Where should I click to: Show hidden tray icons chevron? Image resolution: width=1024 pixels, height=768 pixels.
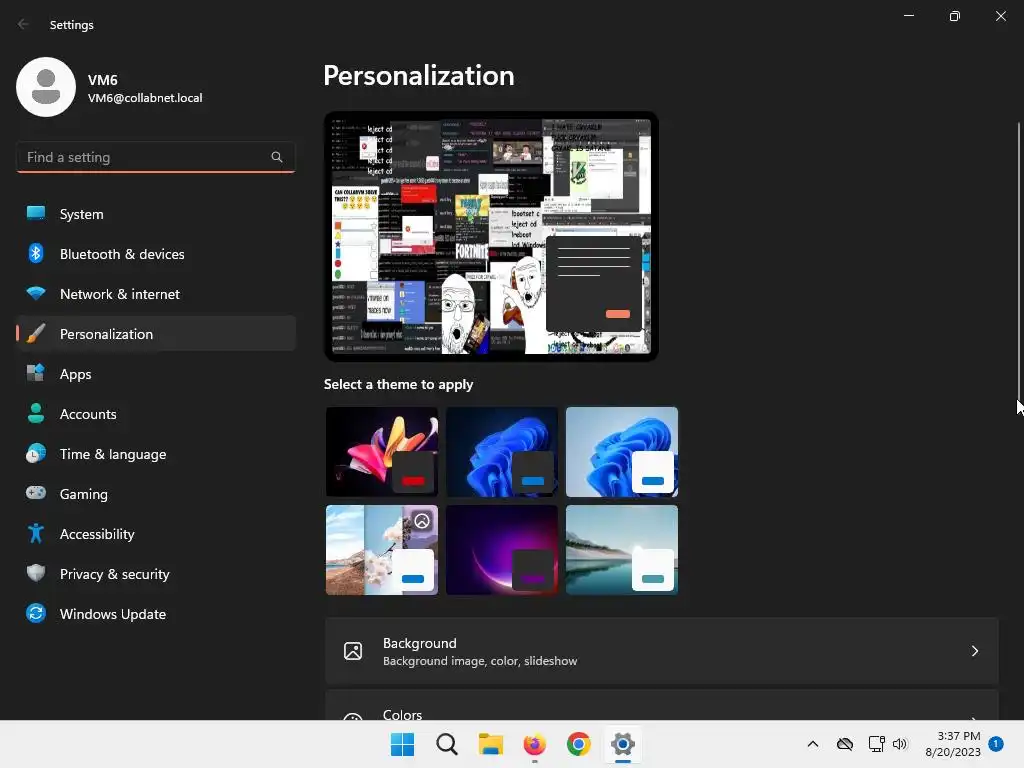(x=812, y=744)
